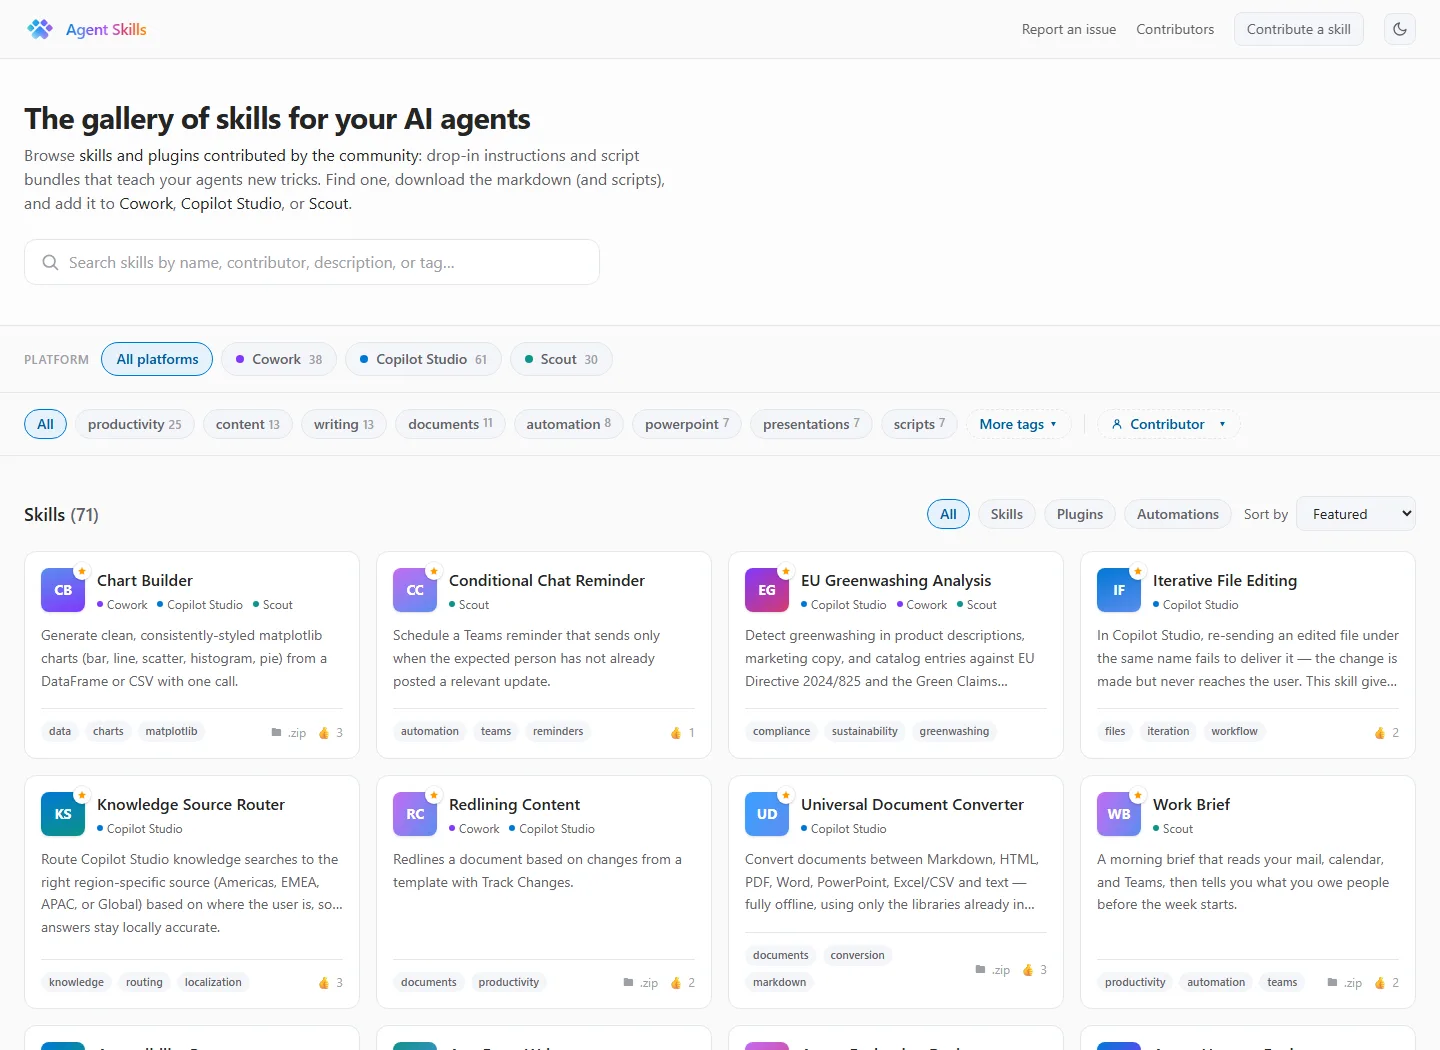Toggle dark mode moon icon
This screenshot has width=1440, height=1050.
pos(1400,29)
